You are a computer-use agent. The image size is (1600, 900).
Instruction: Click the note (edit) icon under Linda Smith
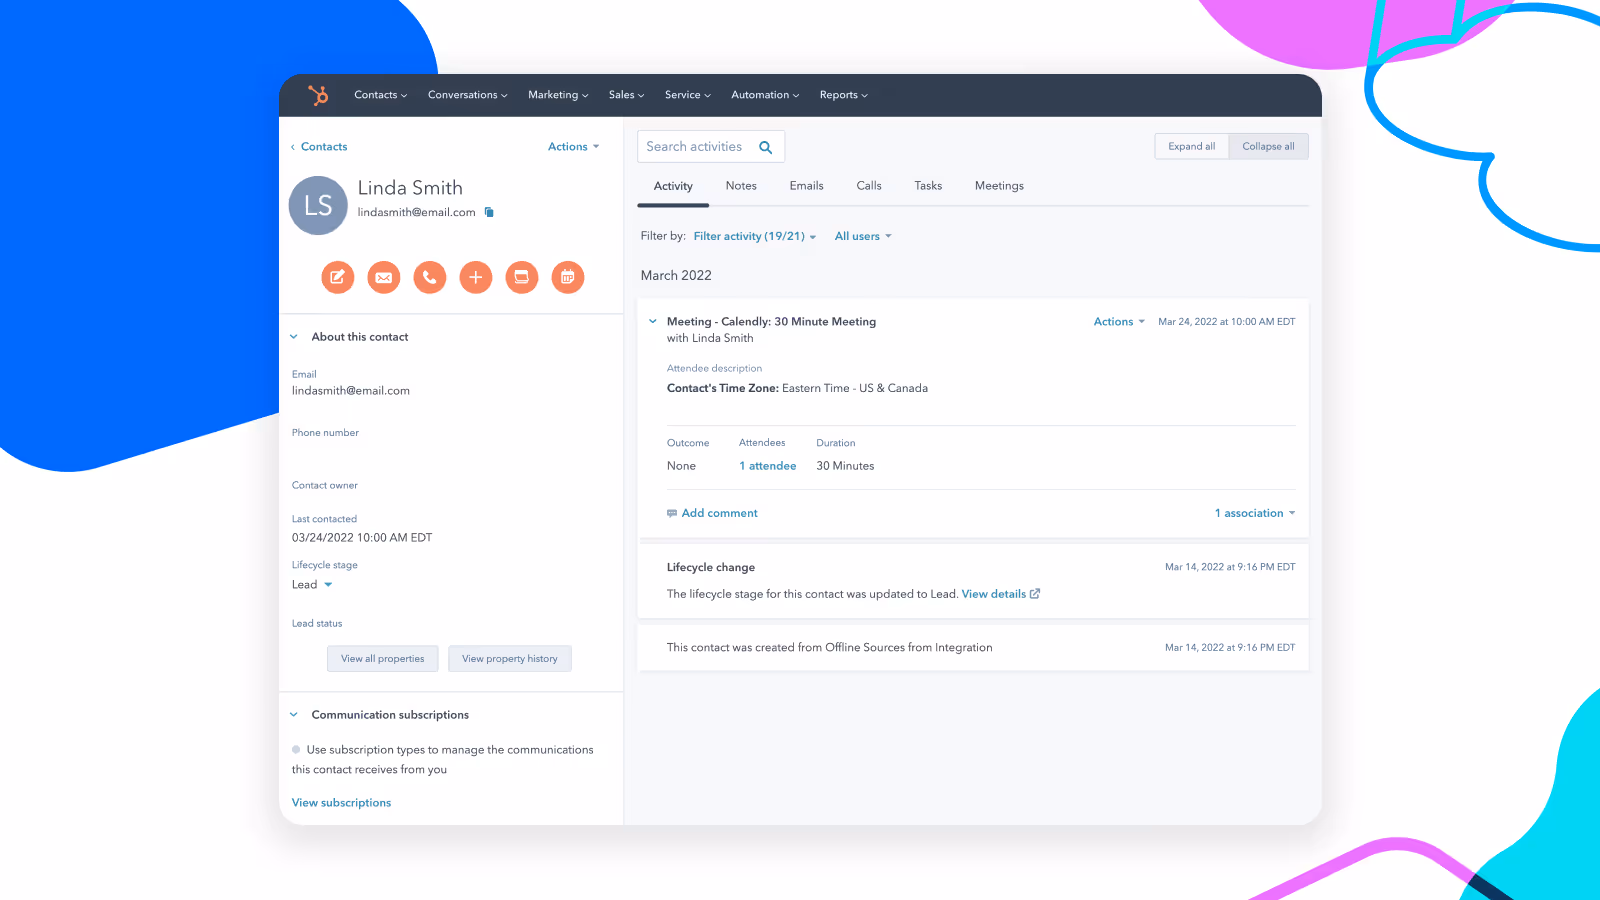pos(338,277)
